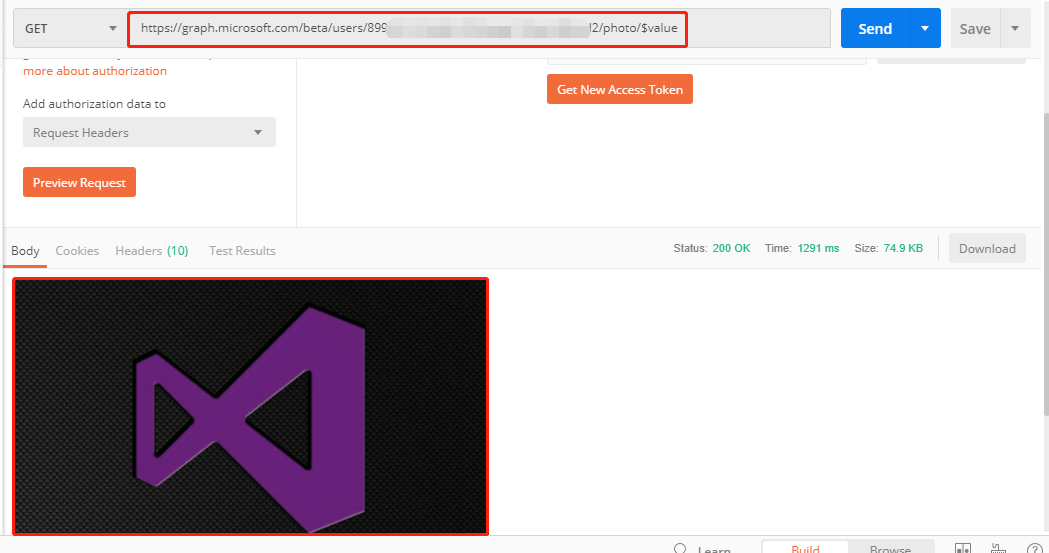The width and height of the screenshot is (1049, 553).
Task: Send the request with Send button
Action: pyautogui.click(x=875, y=29)
